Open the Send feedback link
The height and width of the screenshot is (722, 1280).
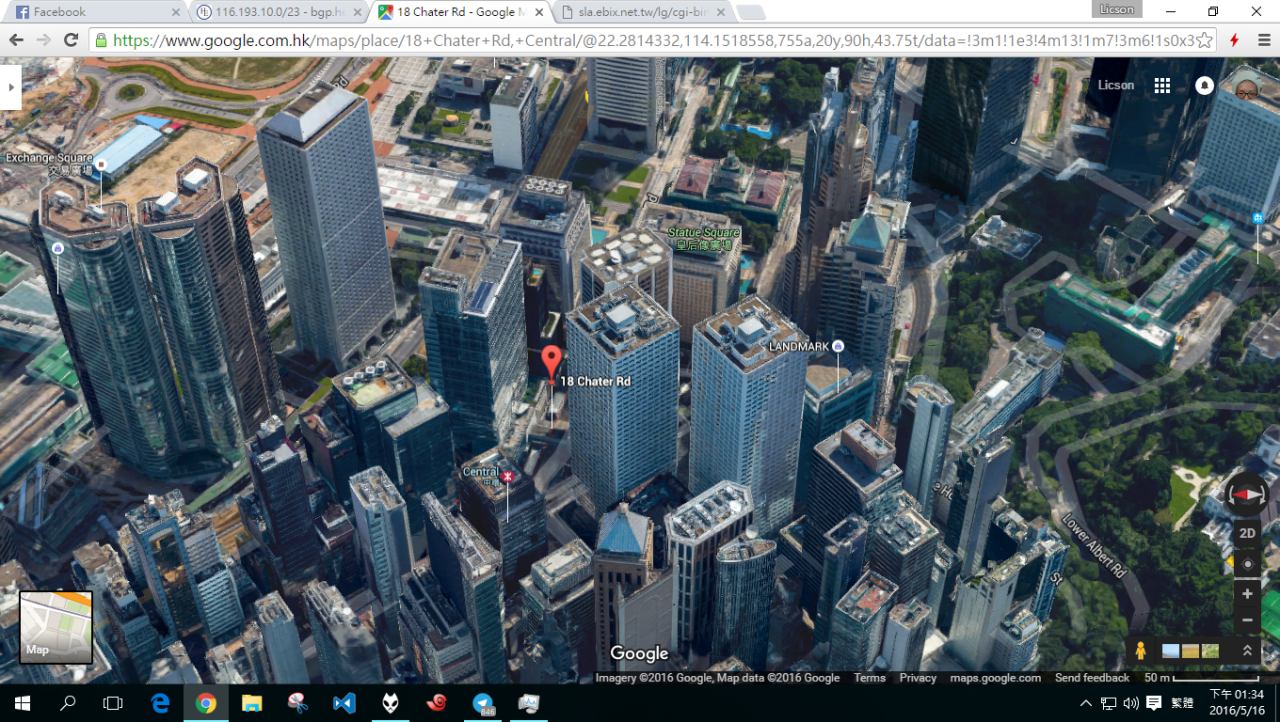pos(1092,678)
